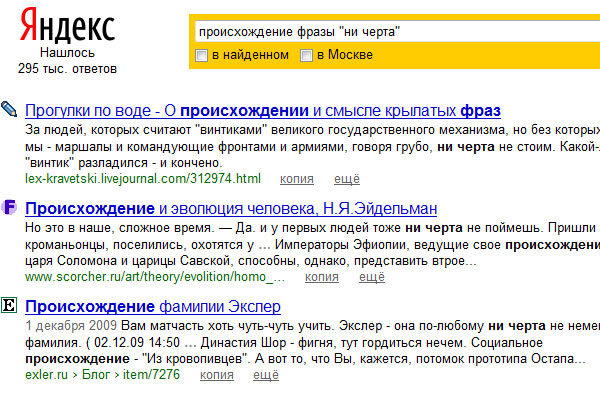Viewport: 600px width, 394px height.
Task: Open 'копия' for the livejournal result
Action: point(297,179)
